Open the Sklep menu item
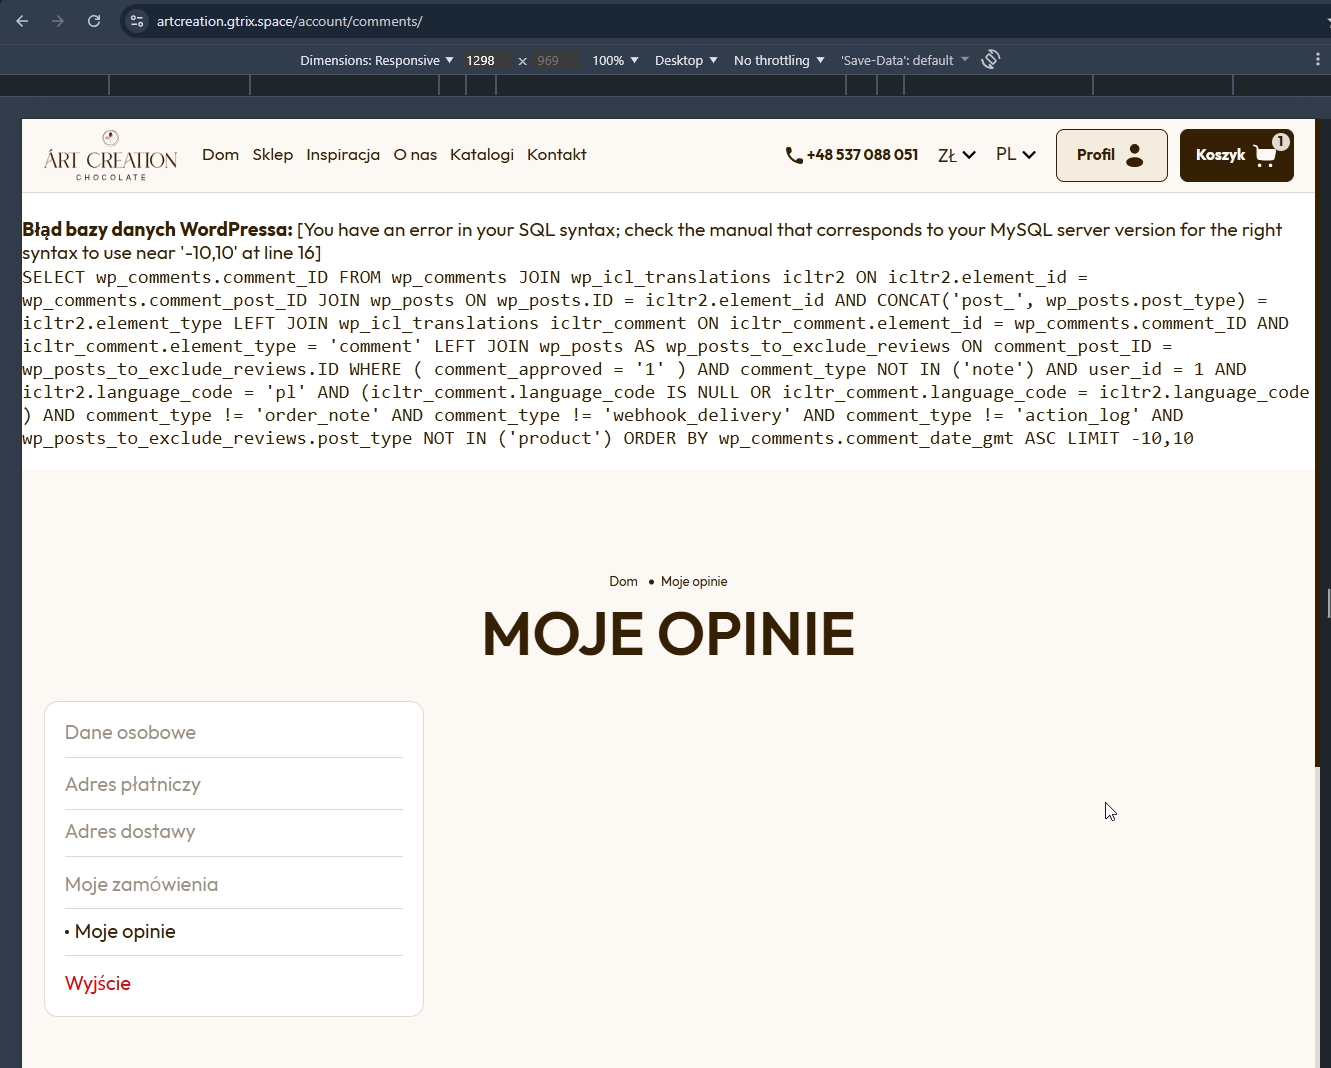The image size is (1331, 1068). tap(273, 154)
